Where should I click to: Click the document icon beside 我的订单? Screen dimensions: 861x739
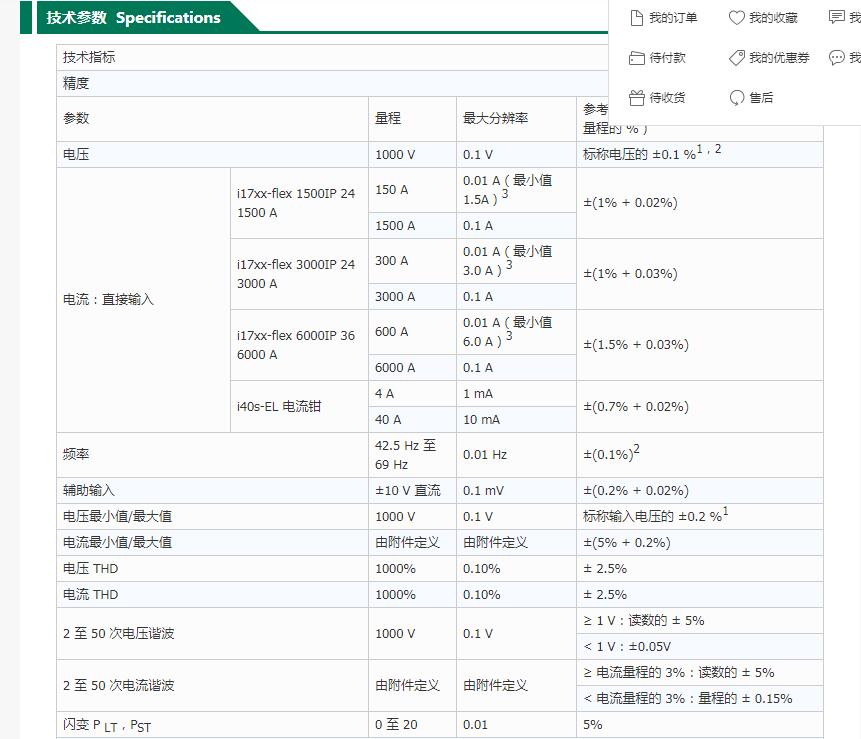(x=636, y=18)
